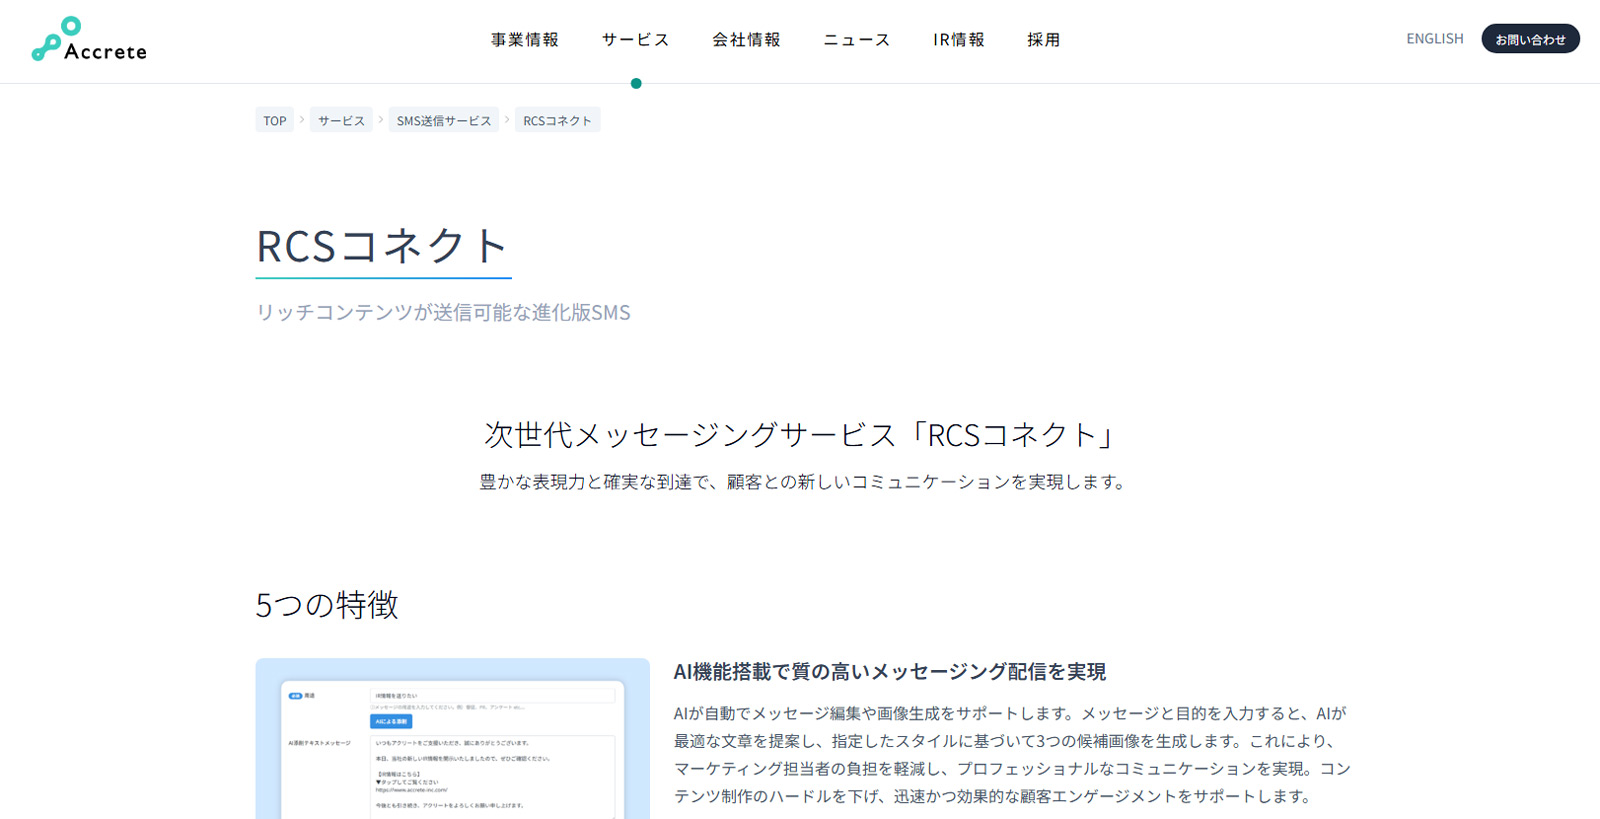Click the 豊かな表現力と確実な到達 tagline text
This screenshot has height=819, width=1600.
[804, 482]
